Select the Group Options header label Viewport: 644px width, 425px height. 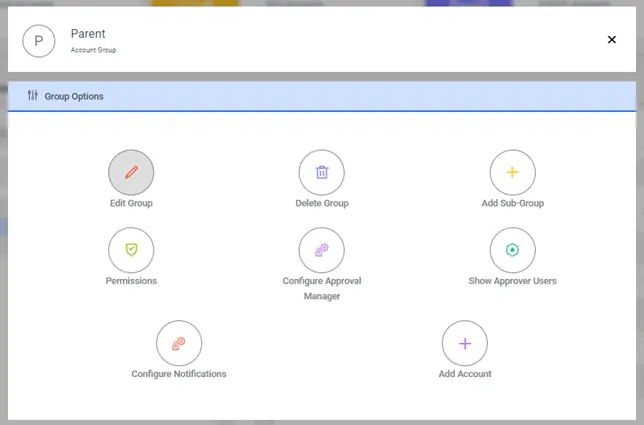coord(74,96)
